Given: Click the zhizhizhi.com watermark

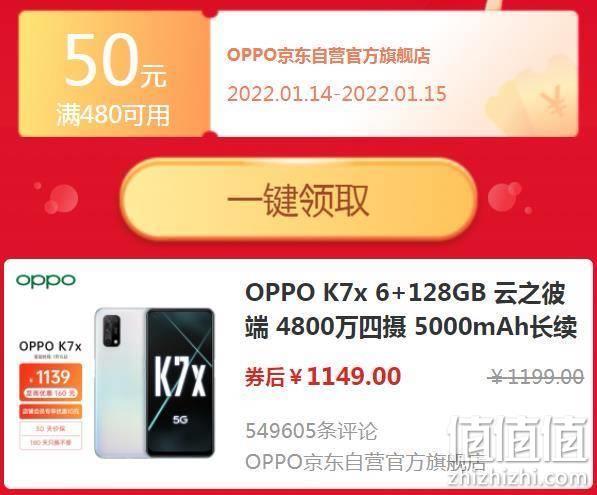Looking at the screenshot, I should point(519,478).
